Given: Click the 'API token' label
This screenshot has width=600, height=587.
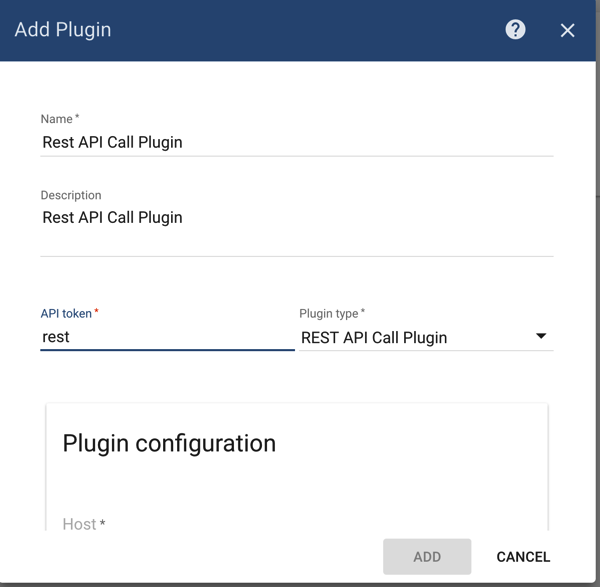Looking at the screenshot, I should [68, 313].
